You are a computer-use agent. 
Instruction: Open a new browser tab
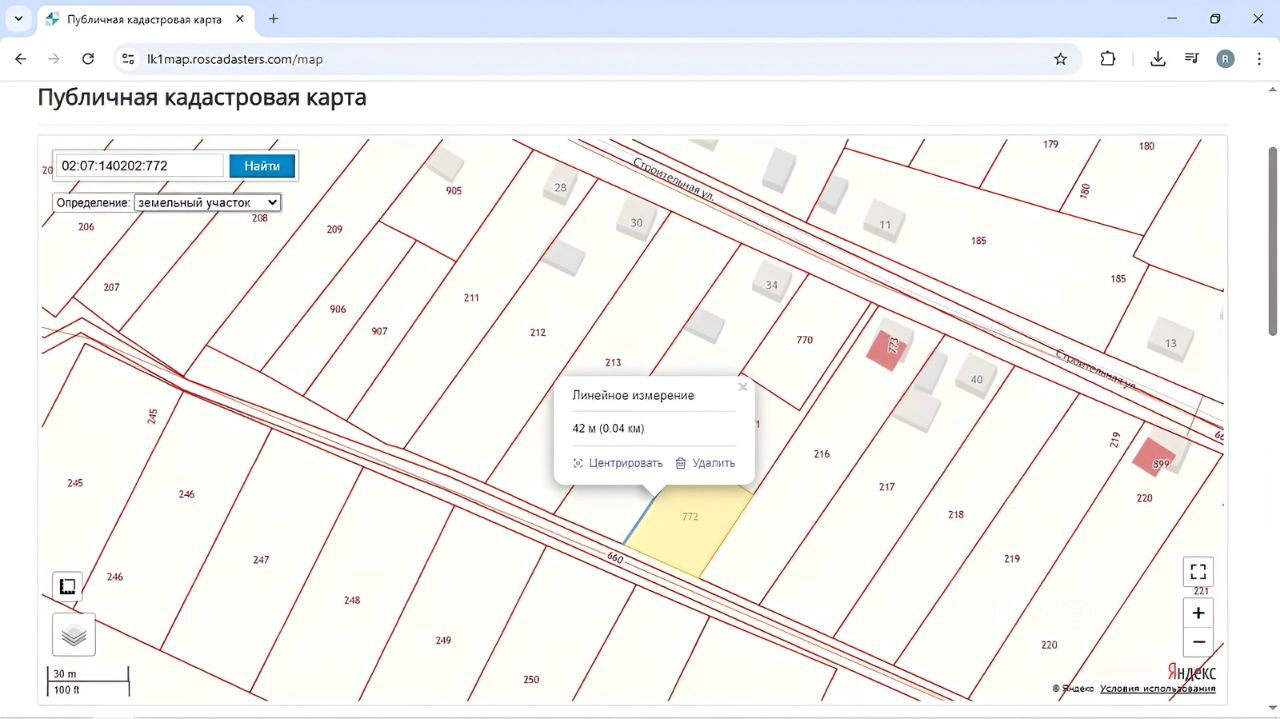click(x=273, y=19)
